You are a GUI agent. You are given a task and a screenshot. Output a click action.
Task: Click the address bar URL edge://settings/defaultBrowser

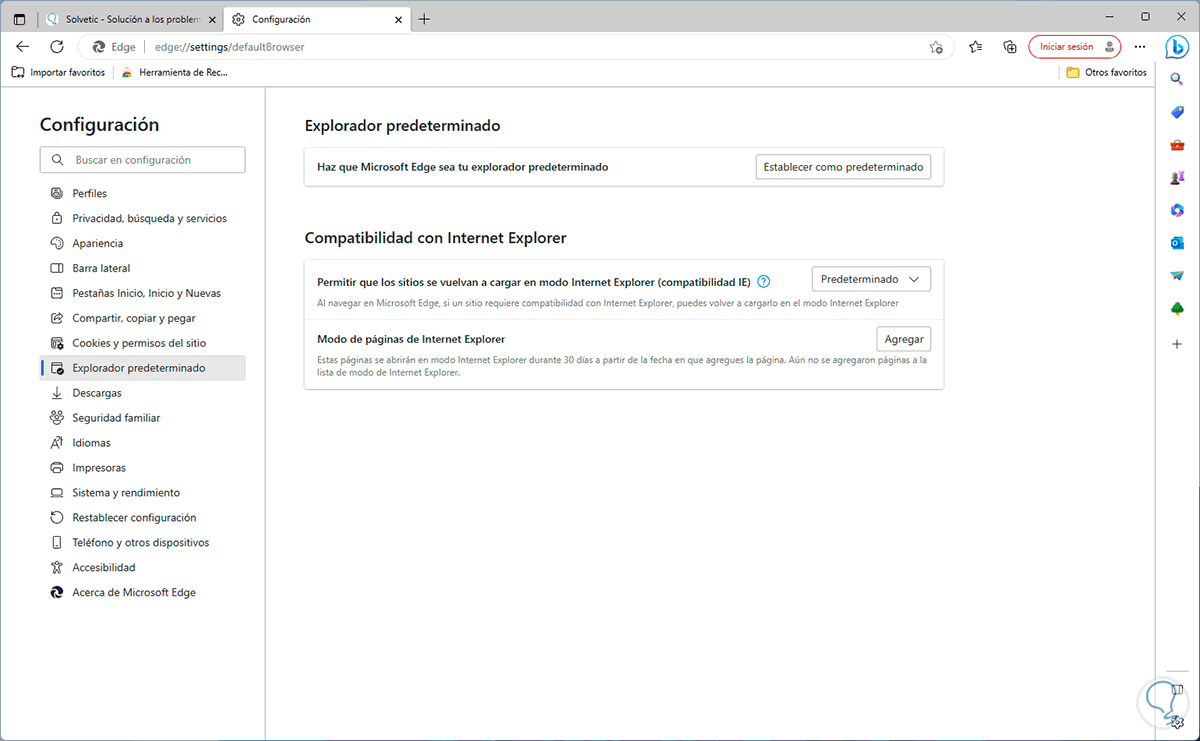point(228,47)
